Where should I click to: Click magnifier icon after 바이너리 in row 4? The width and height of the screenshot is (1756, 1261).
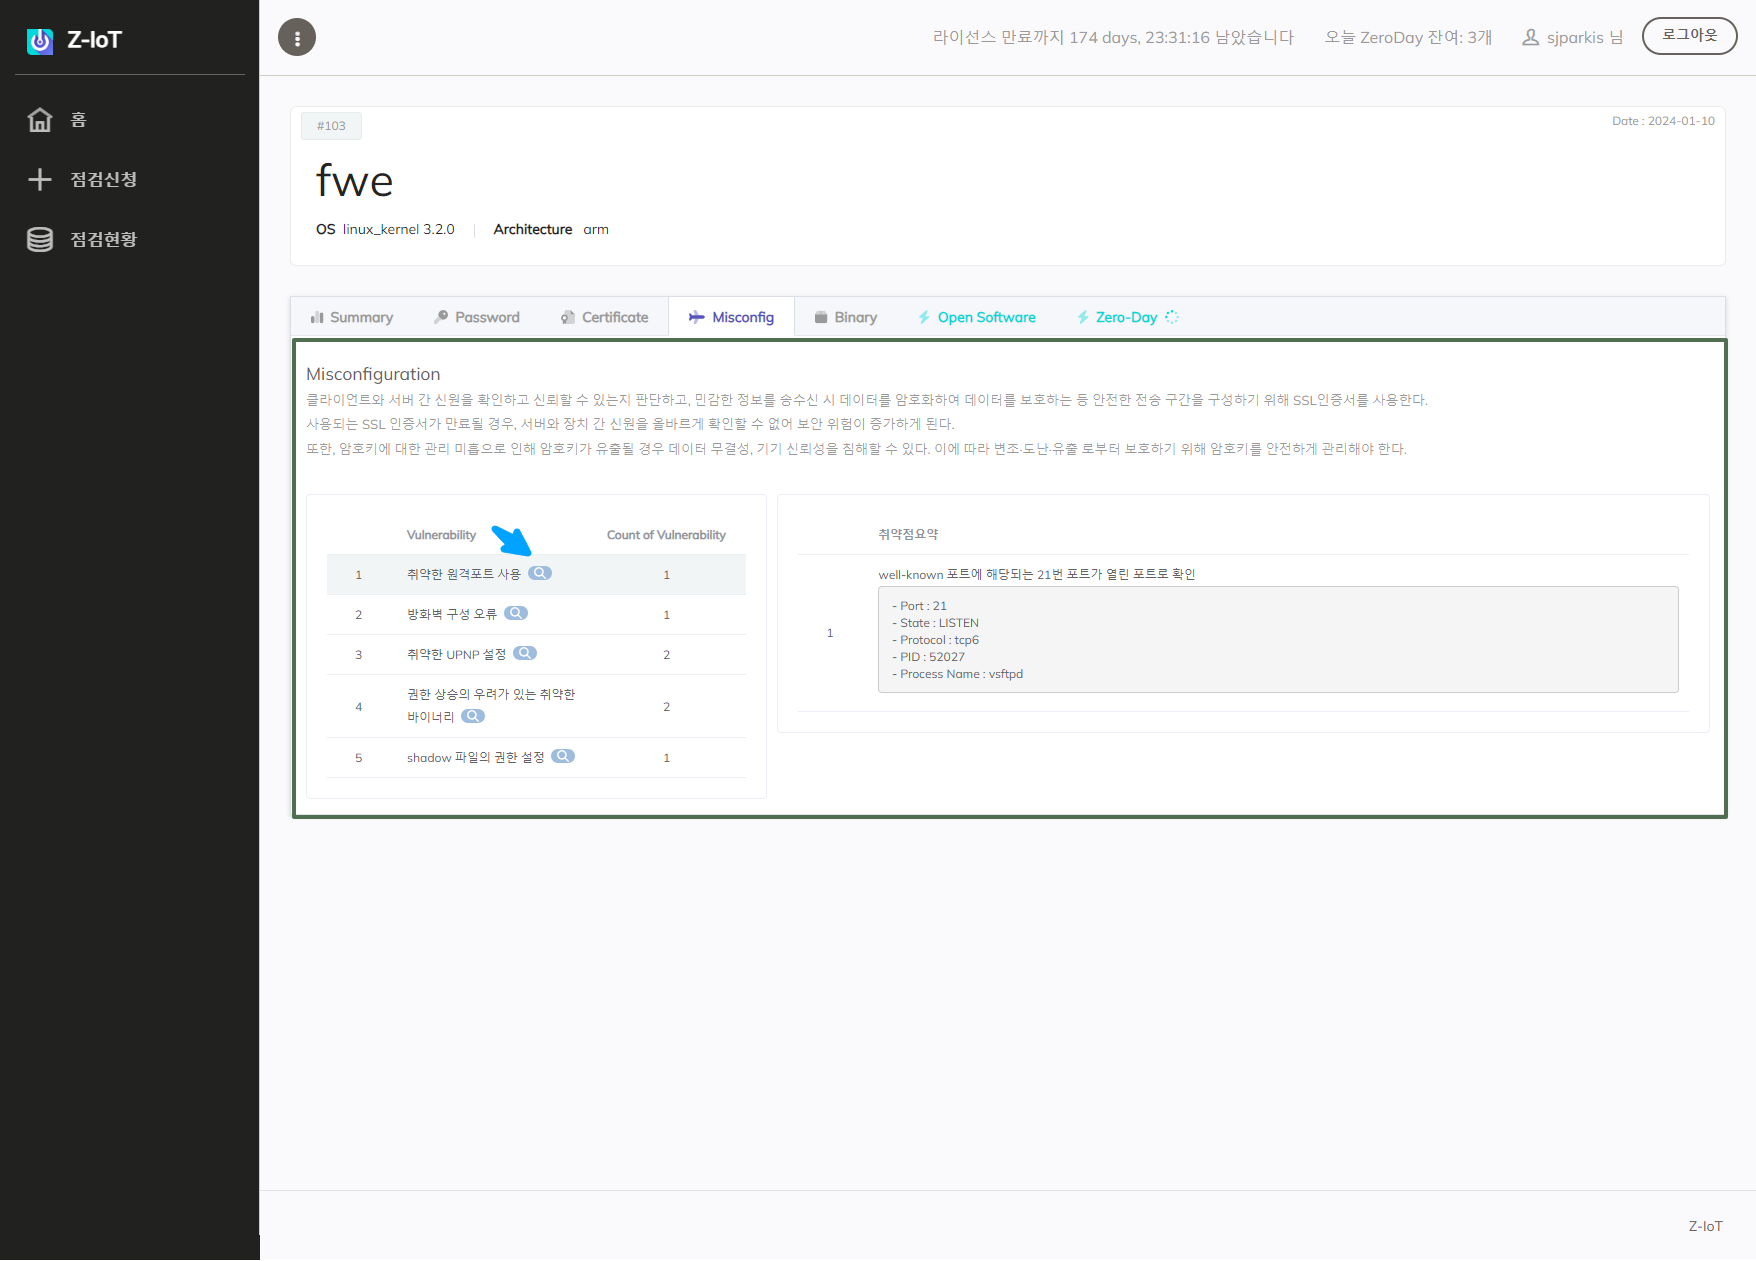473,717
